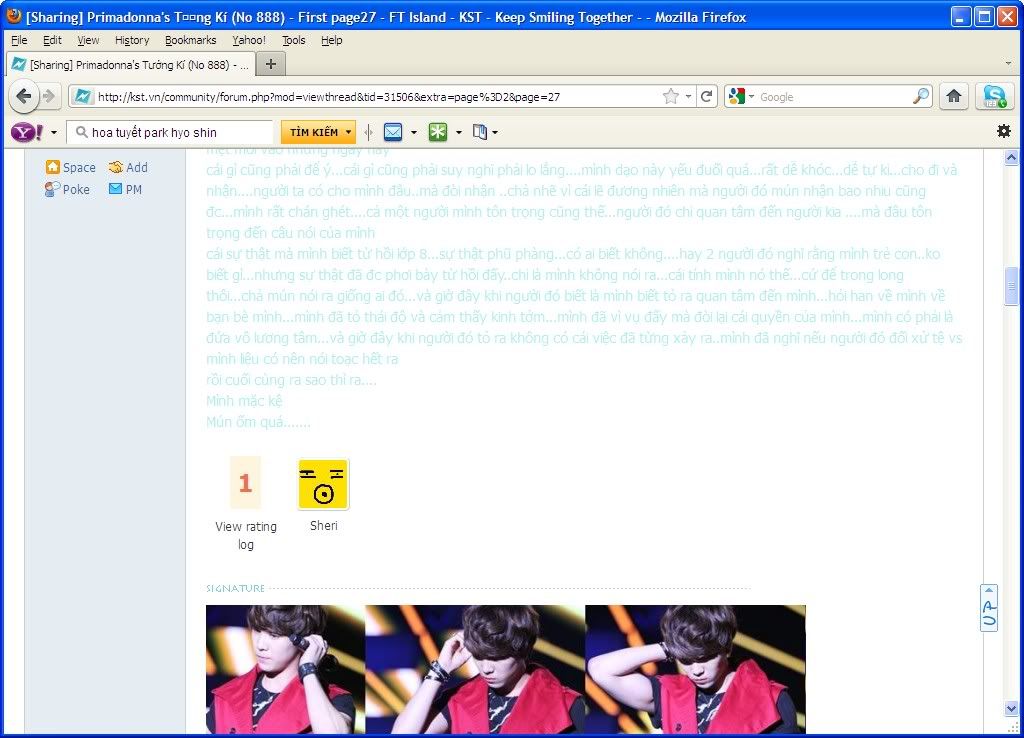Open the middle signature photo
The width and height of the screenshot is (1024, 738).
475,669
